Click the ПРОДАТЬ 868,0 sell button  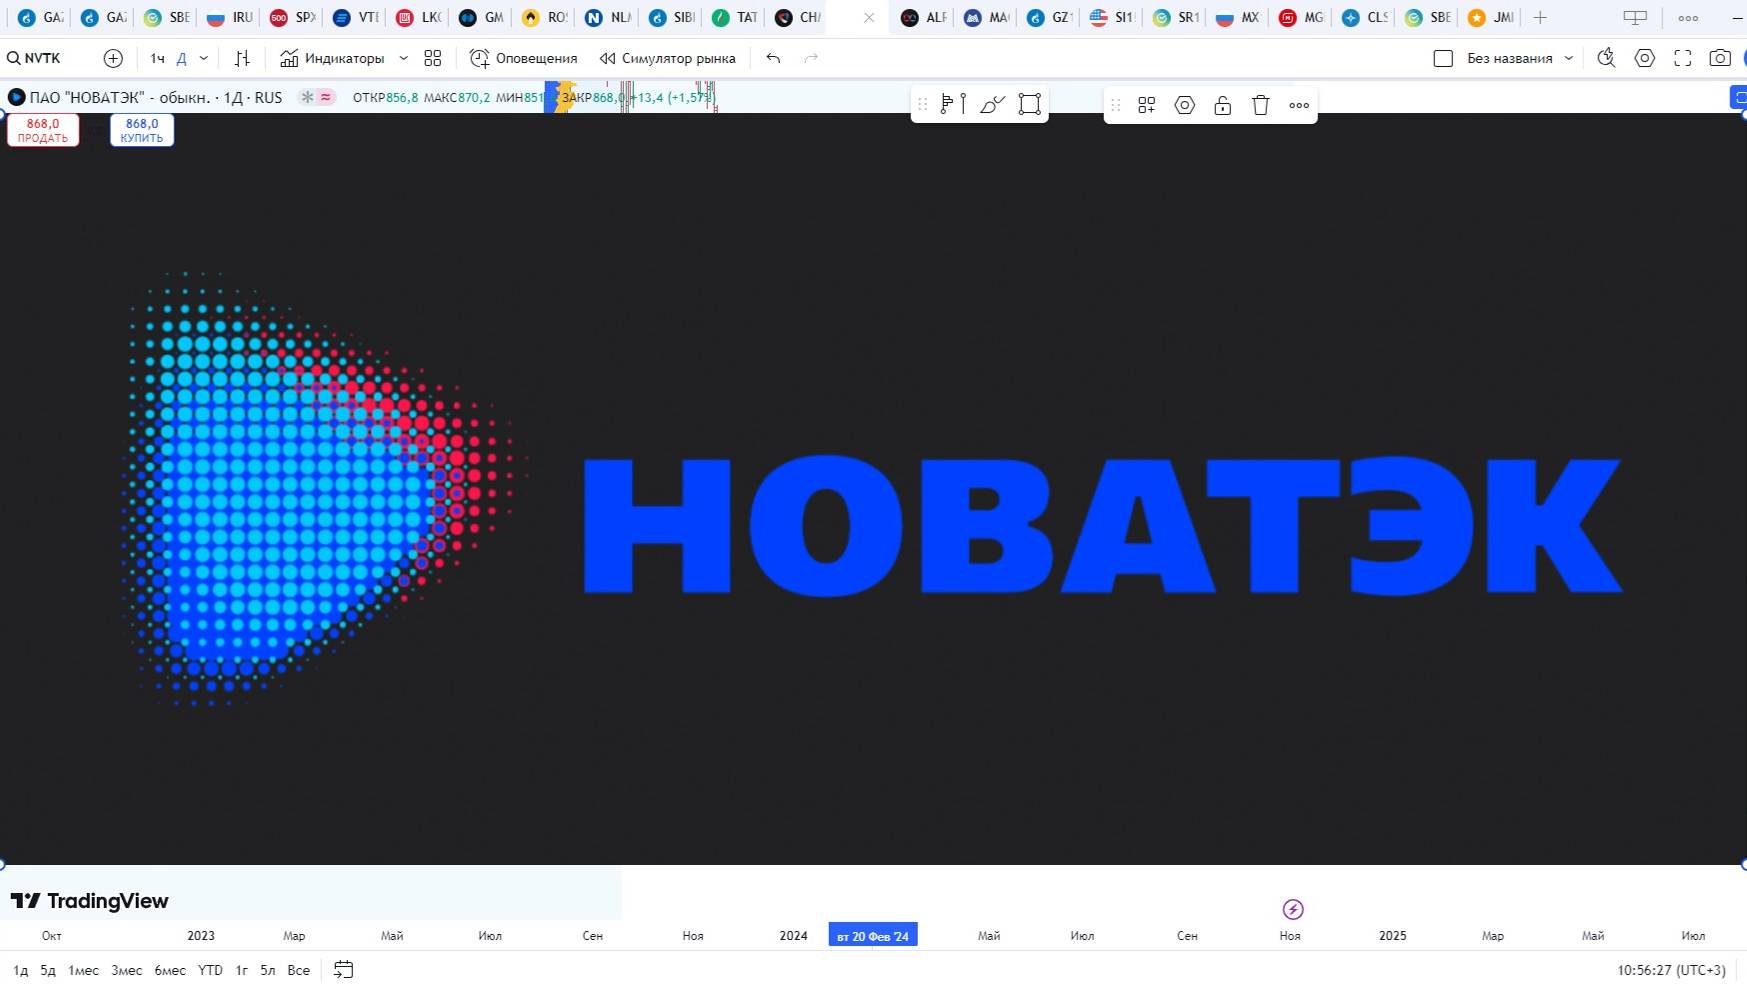pos(43,130)
